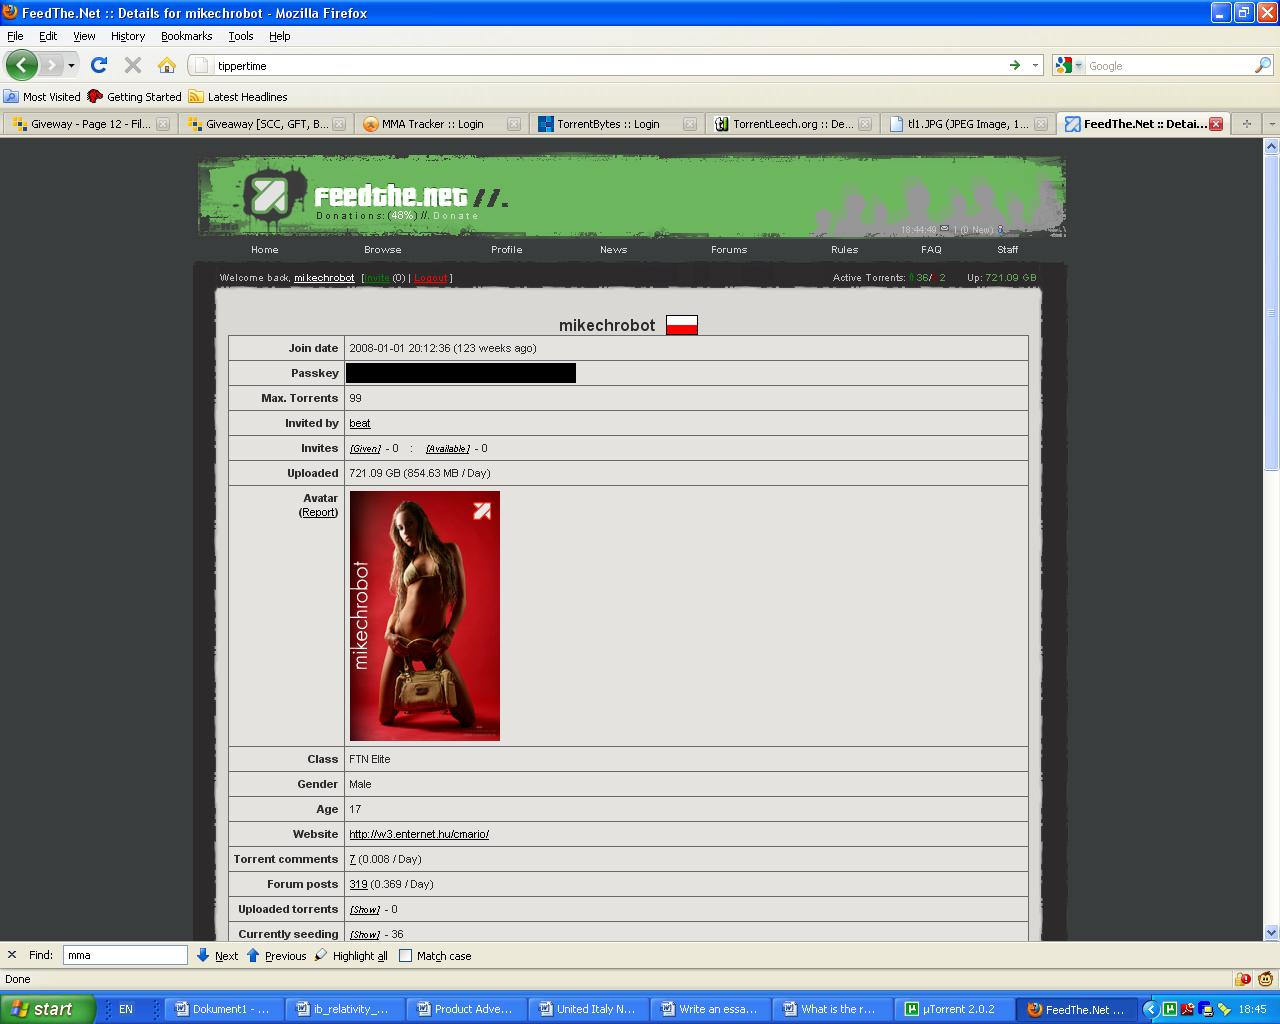Open the History menu

click(x=128, y=35)
